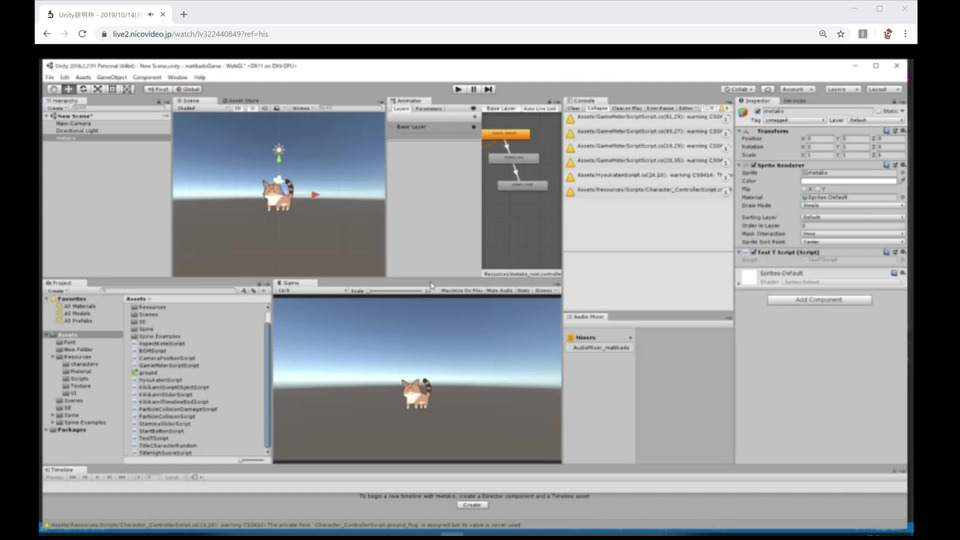Select the Rotate tool in Unity toolbar
This screenshot has height=540, width=960.
83,89
